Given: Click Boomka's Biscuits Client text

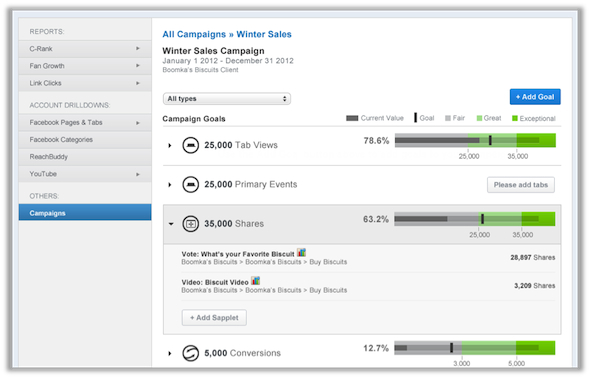Looking at the screenshot, I should click(x=200, y=70).
